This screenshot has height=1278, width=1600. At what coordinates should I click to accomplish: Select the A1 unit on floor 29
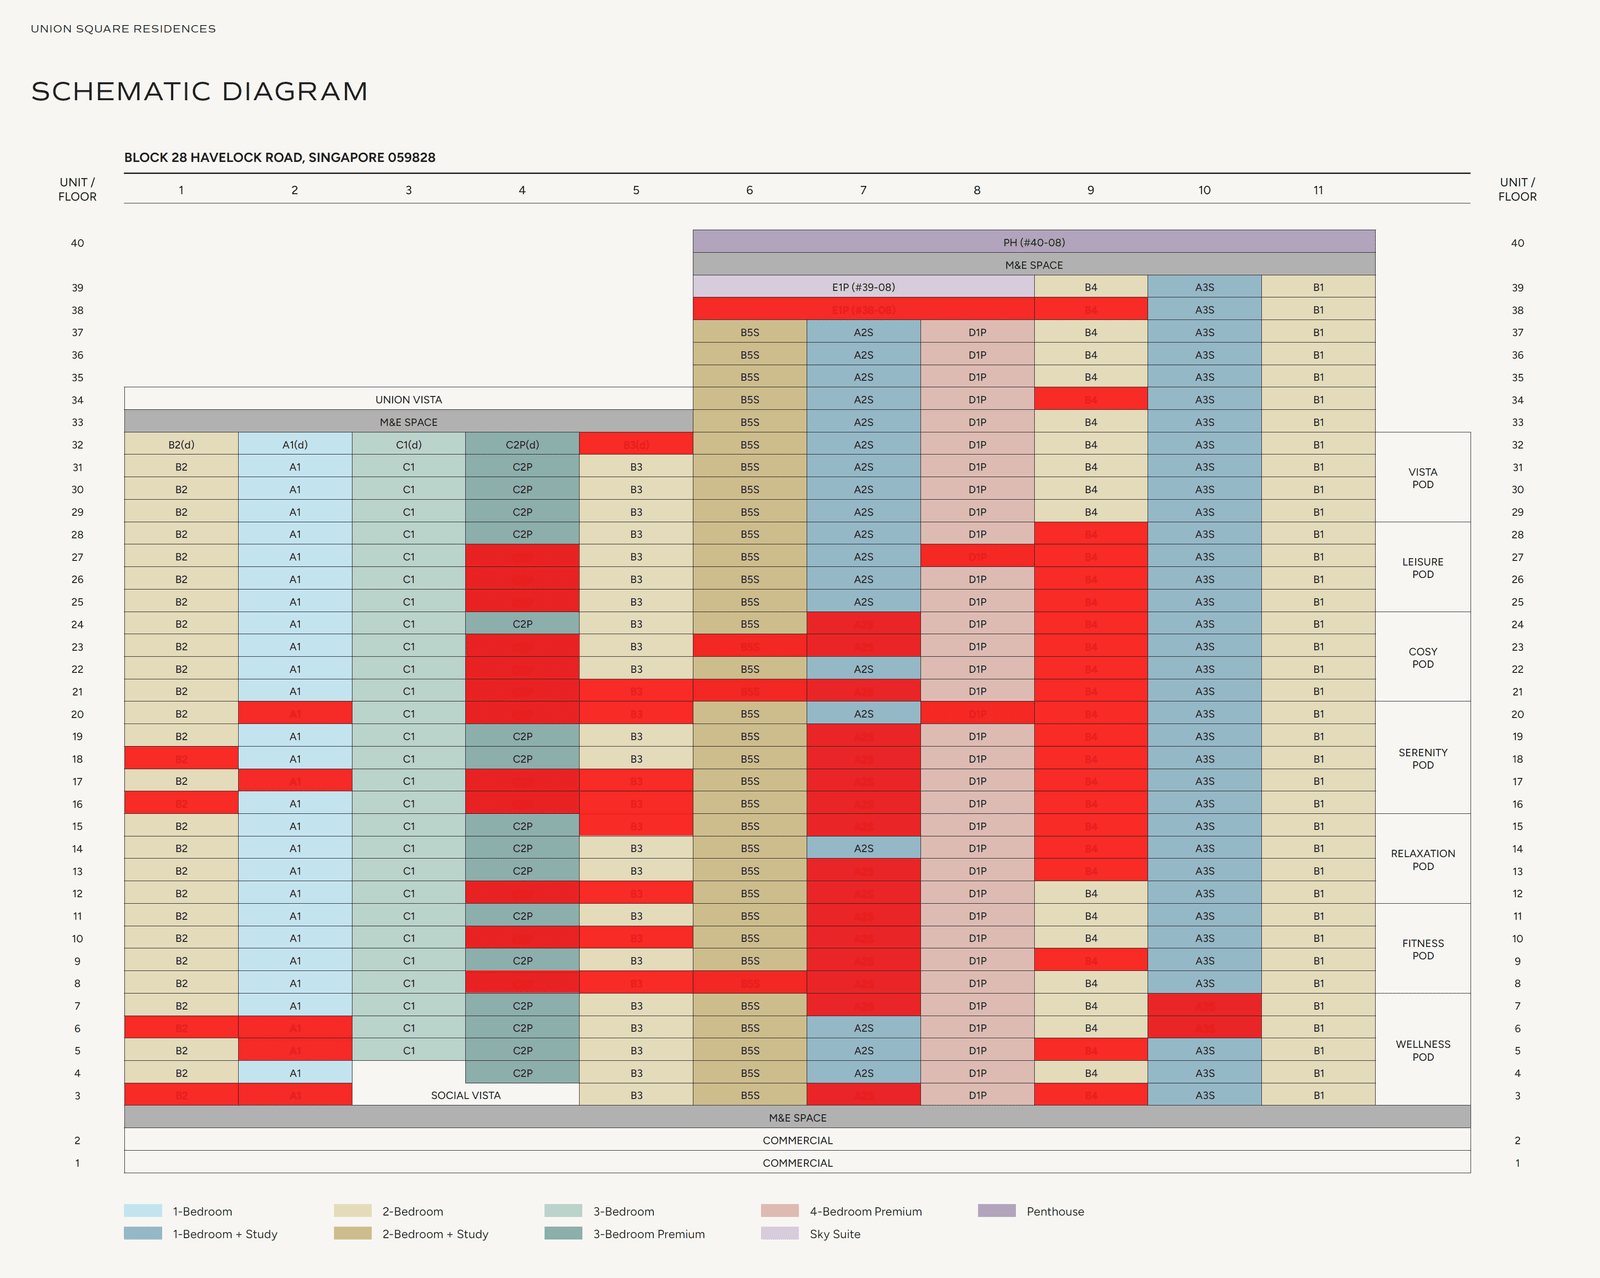tap(295, 512)
